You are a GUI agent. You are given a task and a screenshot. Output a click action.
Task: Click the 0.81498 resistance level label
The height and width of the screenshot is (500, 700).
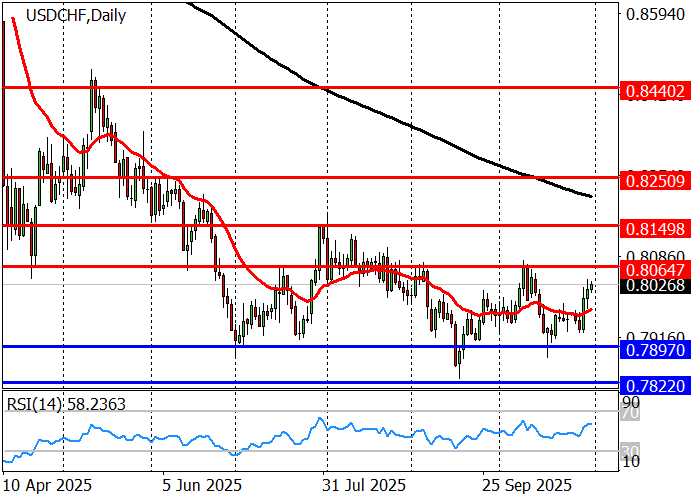pos(655,228)
